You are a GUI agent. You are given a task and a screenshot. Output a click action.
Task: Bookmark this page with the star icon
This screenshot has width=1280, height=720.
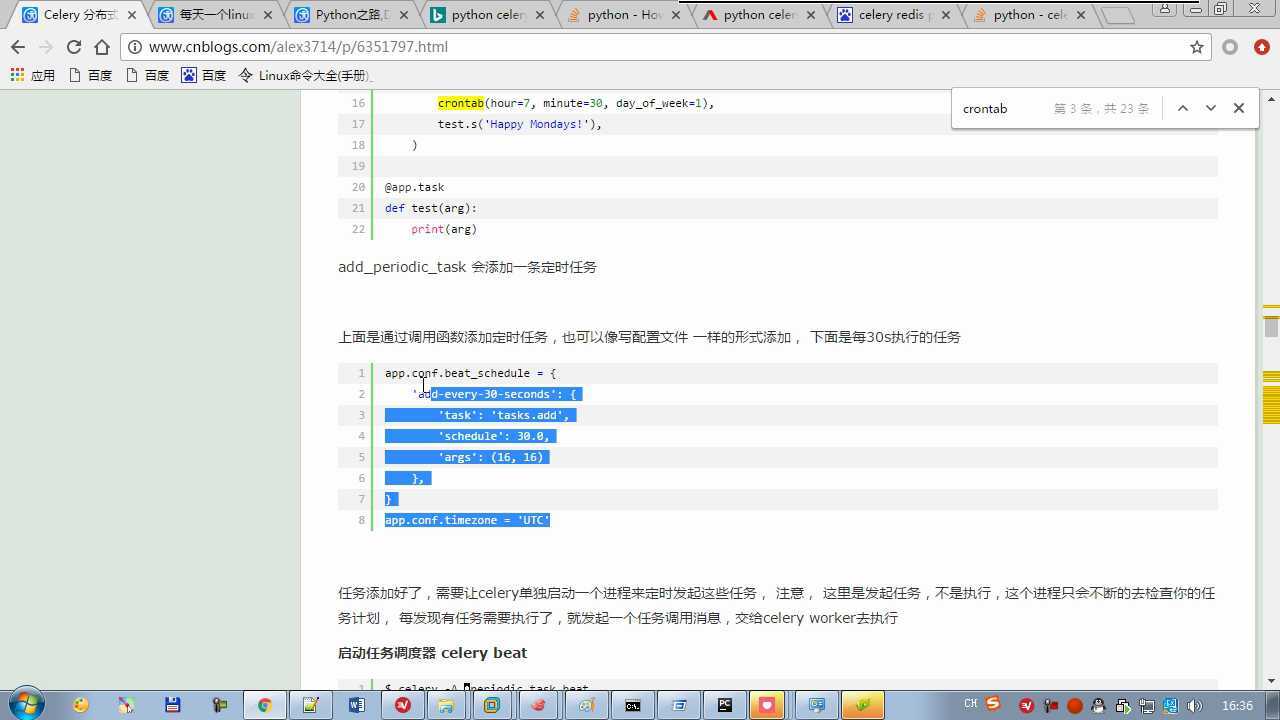pyautogui.click(x=1197, y=47)
